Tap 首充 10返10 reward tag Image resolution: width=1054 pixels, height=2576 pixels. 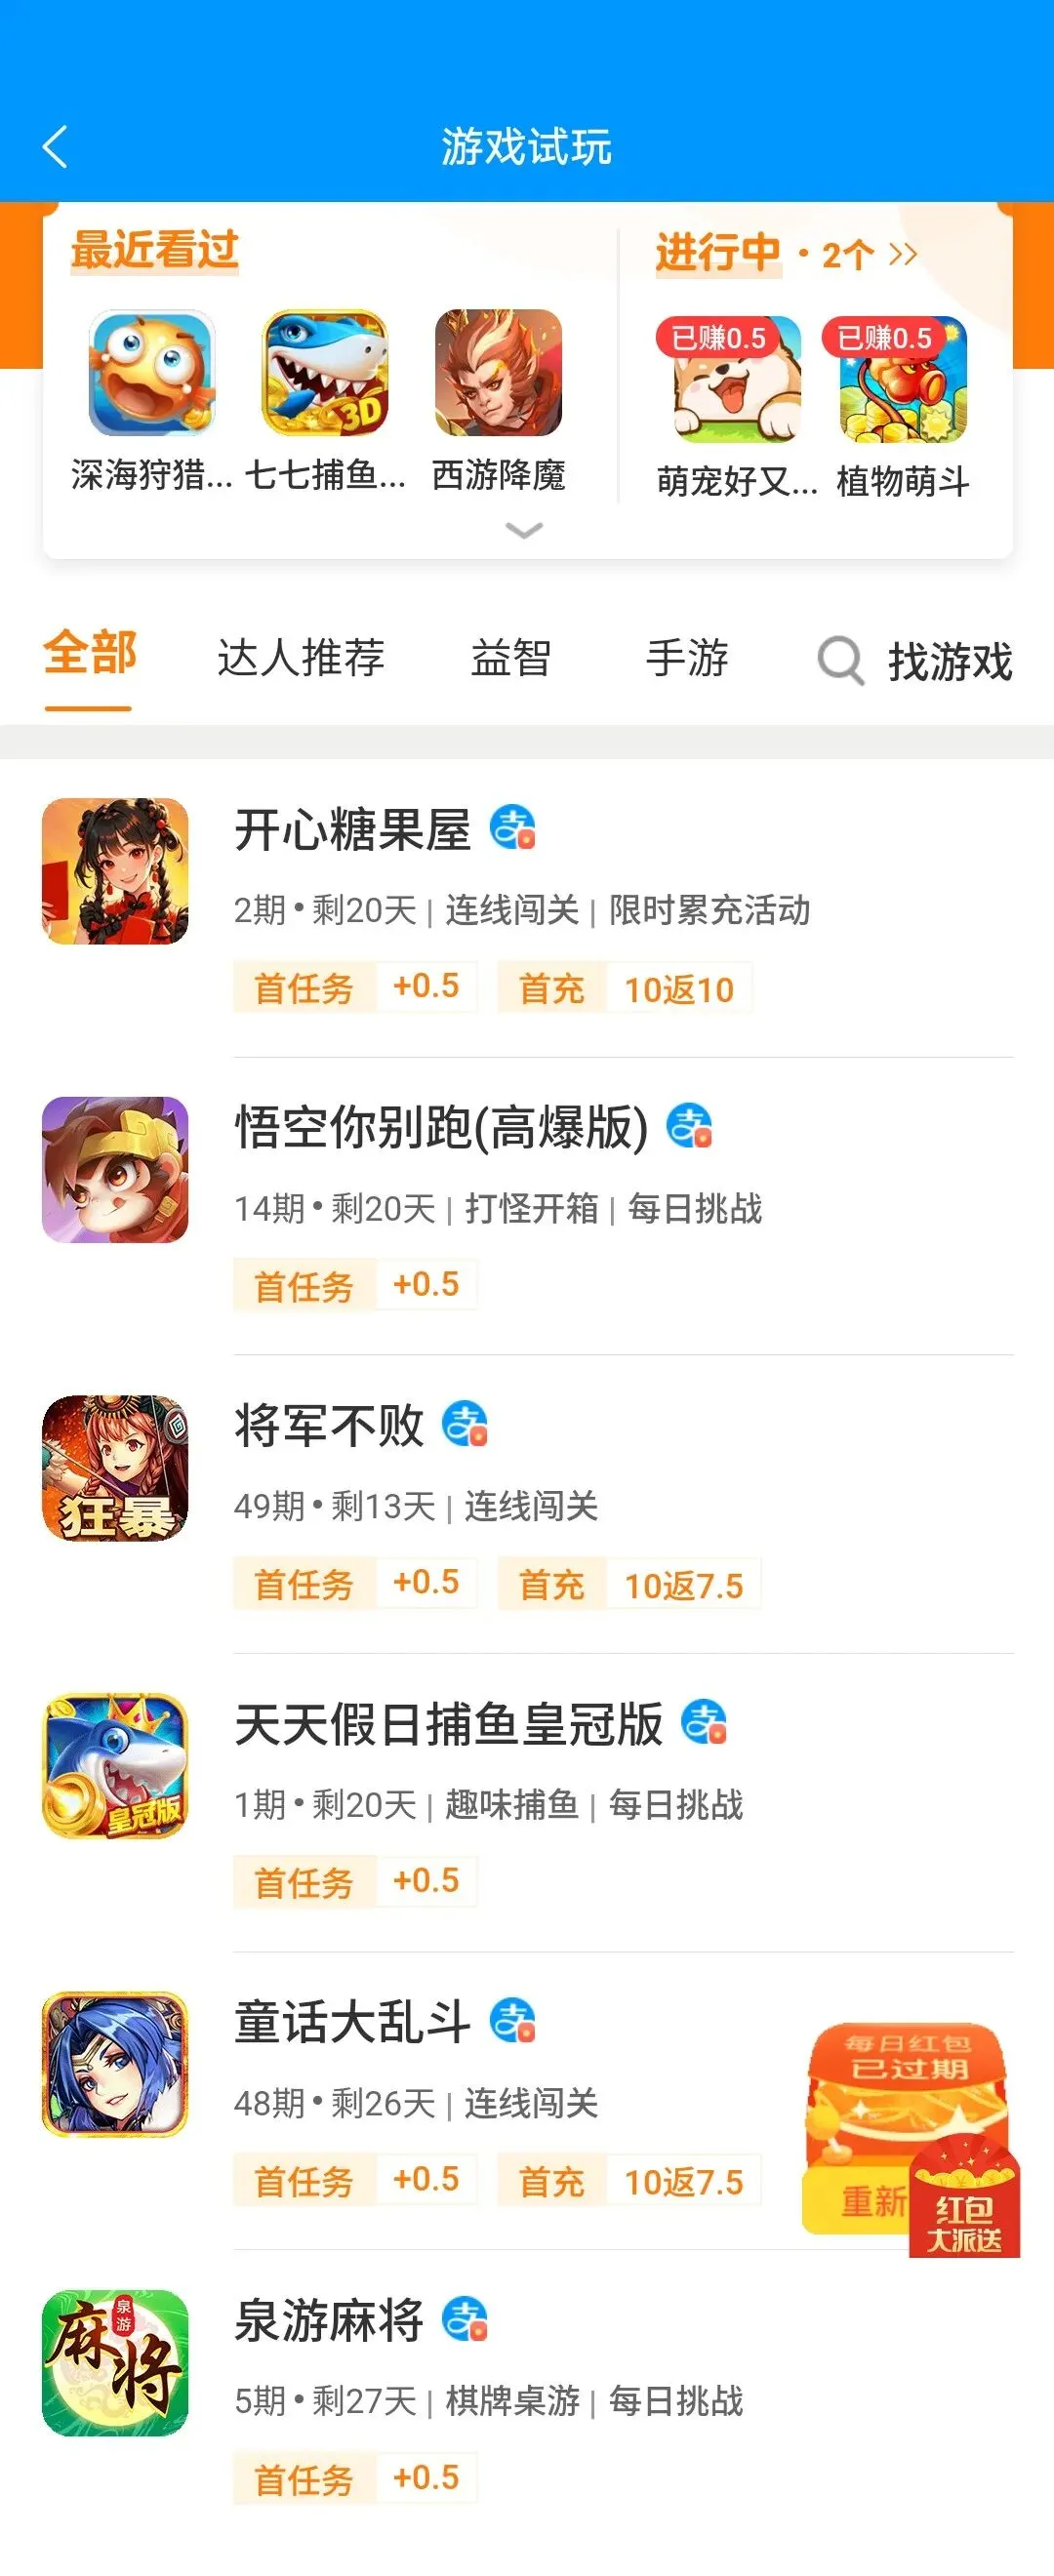point(626,988)
